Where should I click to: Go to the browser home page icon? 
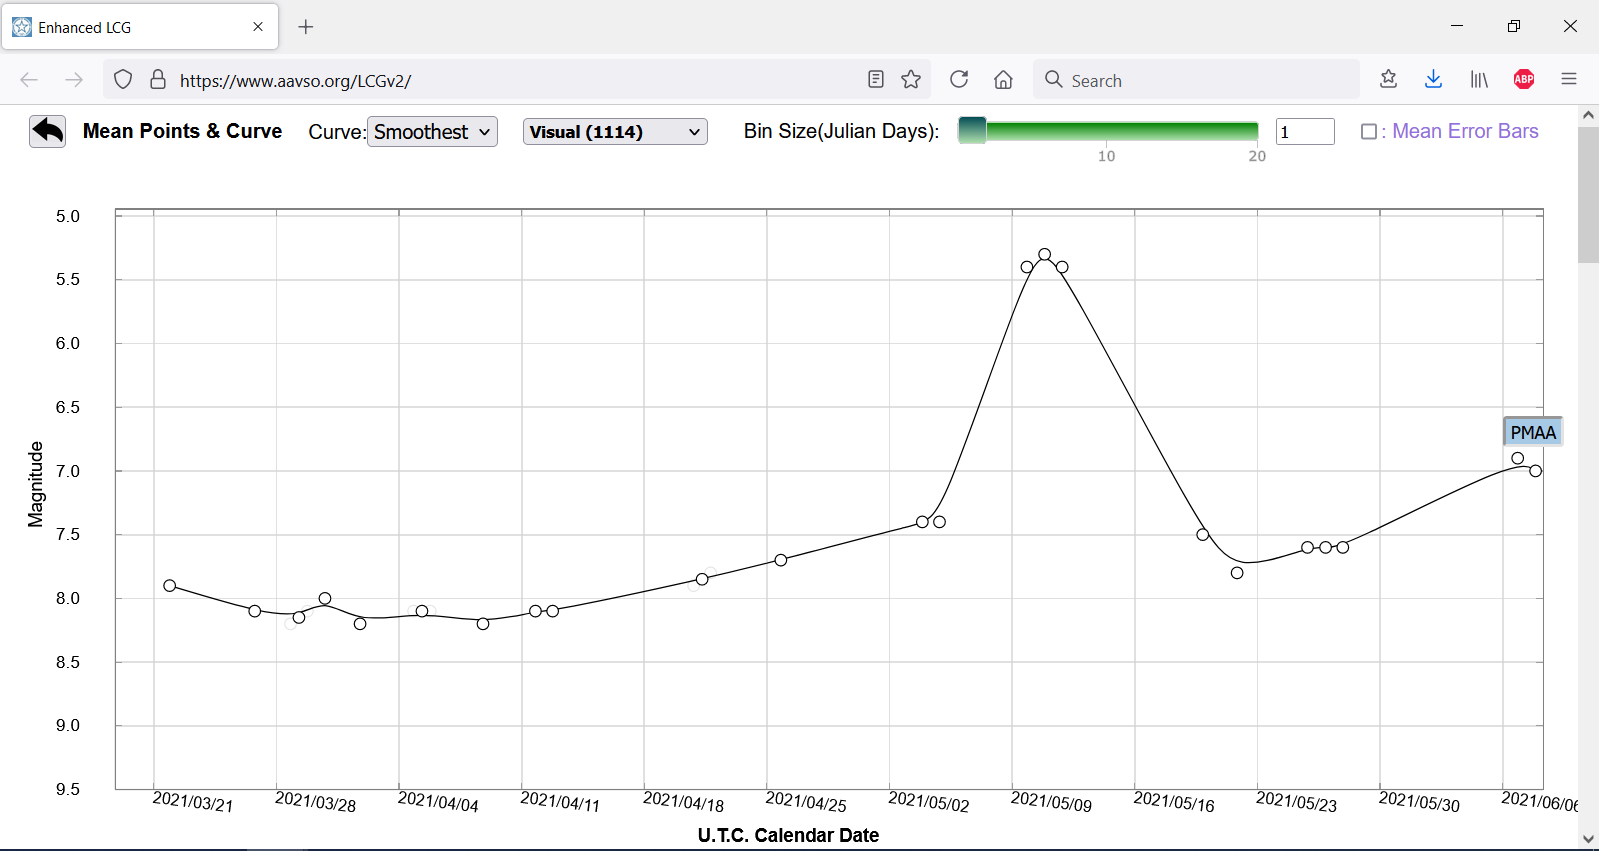pyautogui.click(x=1003, y=80)
